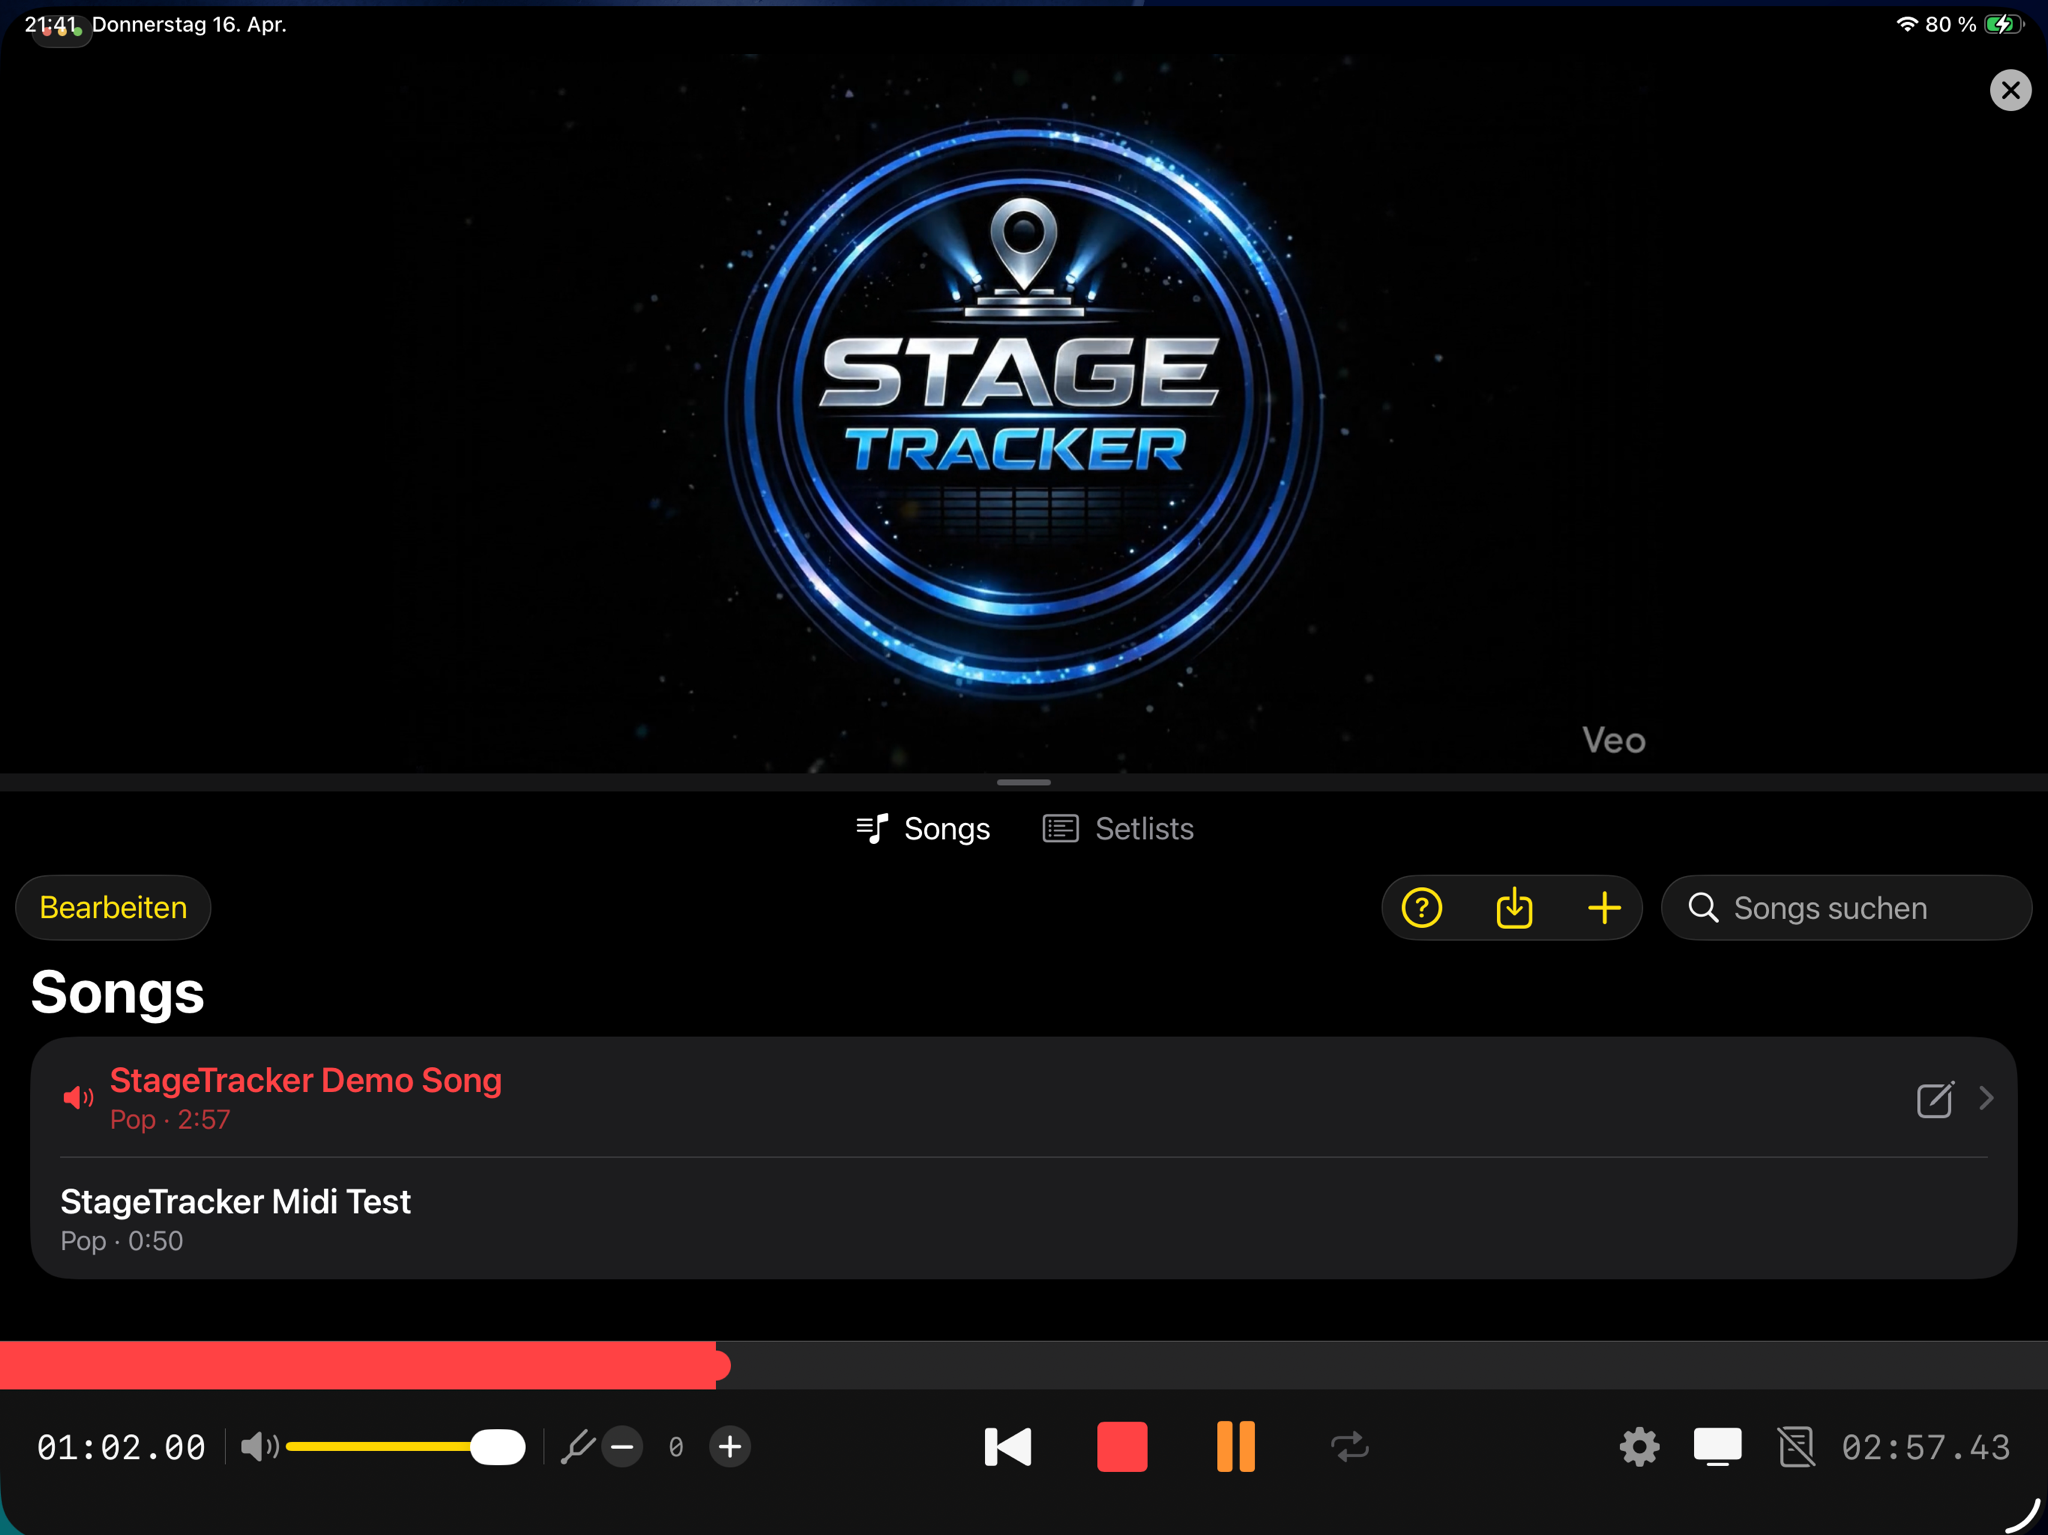Toggle the loop repeat icon
This screenshot has height=1535, width=2048.
coord(1349,1446)
